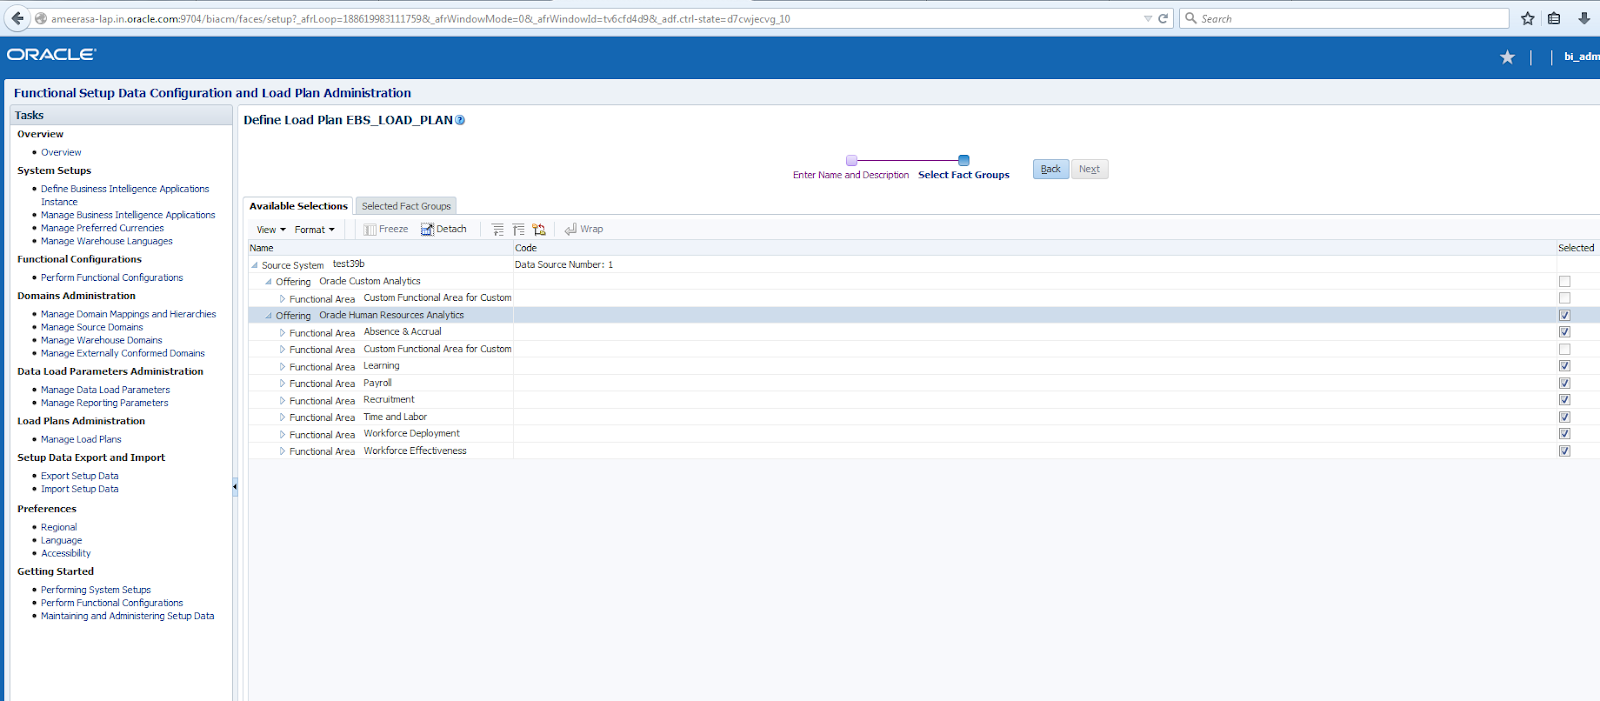Expand the Payroll functional area
Screen dimensions: 1600x701
point(283,384)
